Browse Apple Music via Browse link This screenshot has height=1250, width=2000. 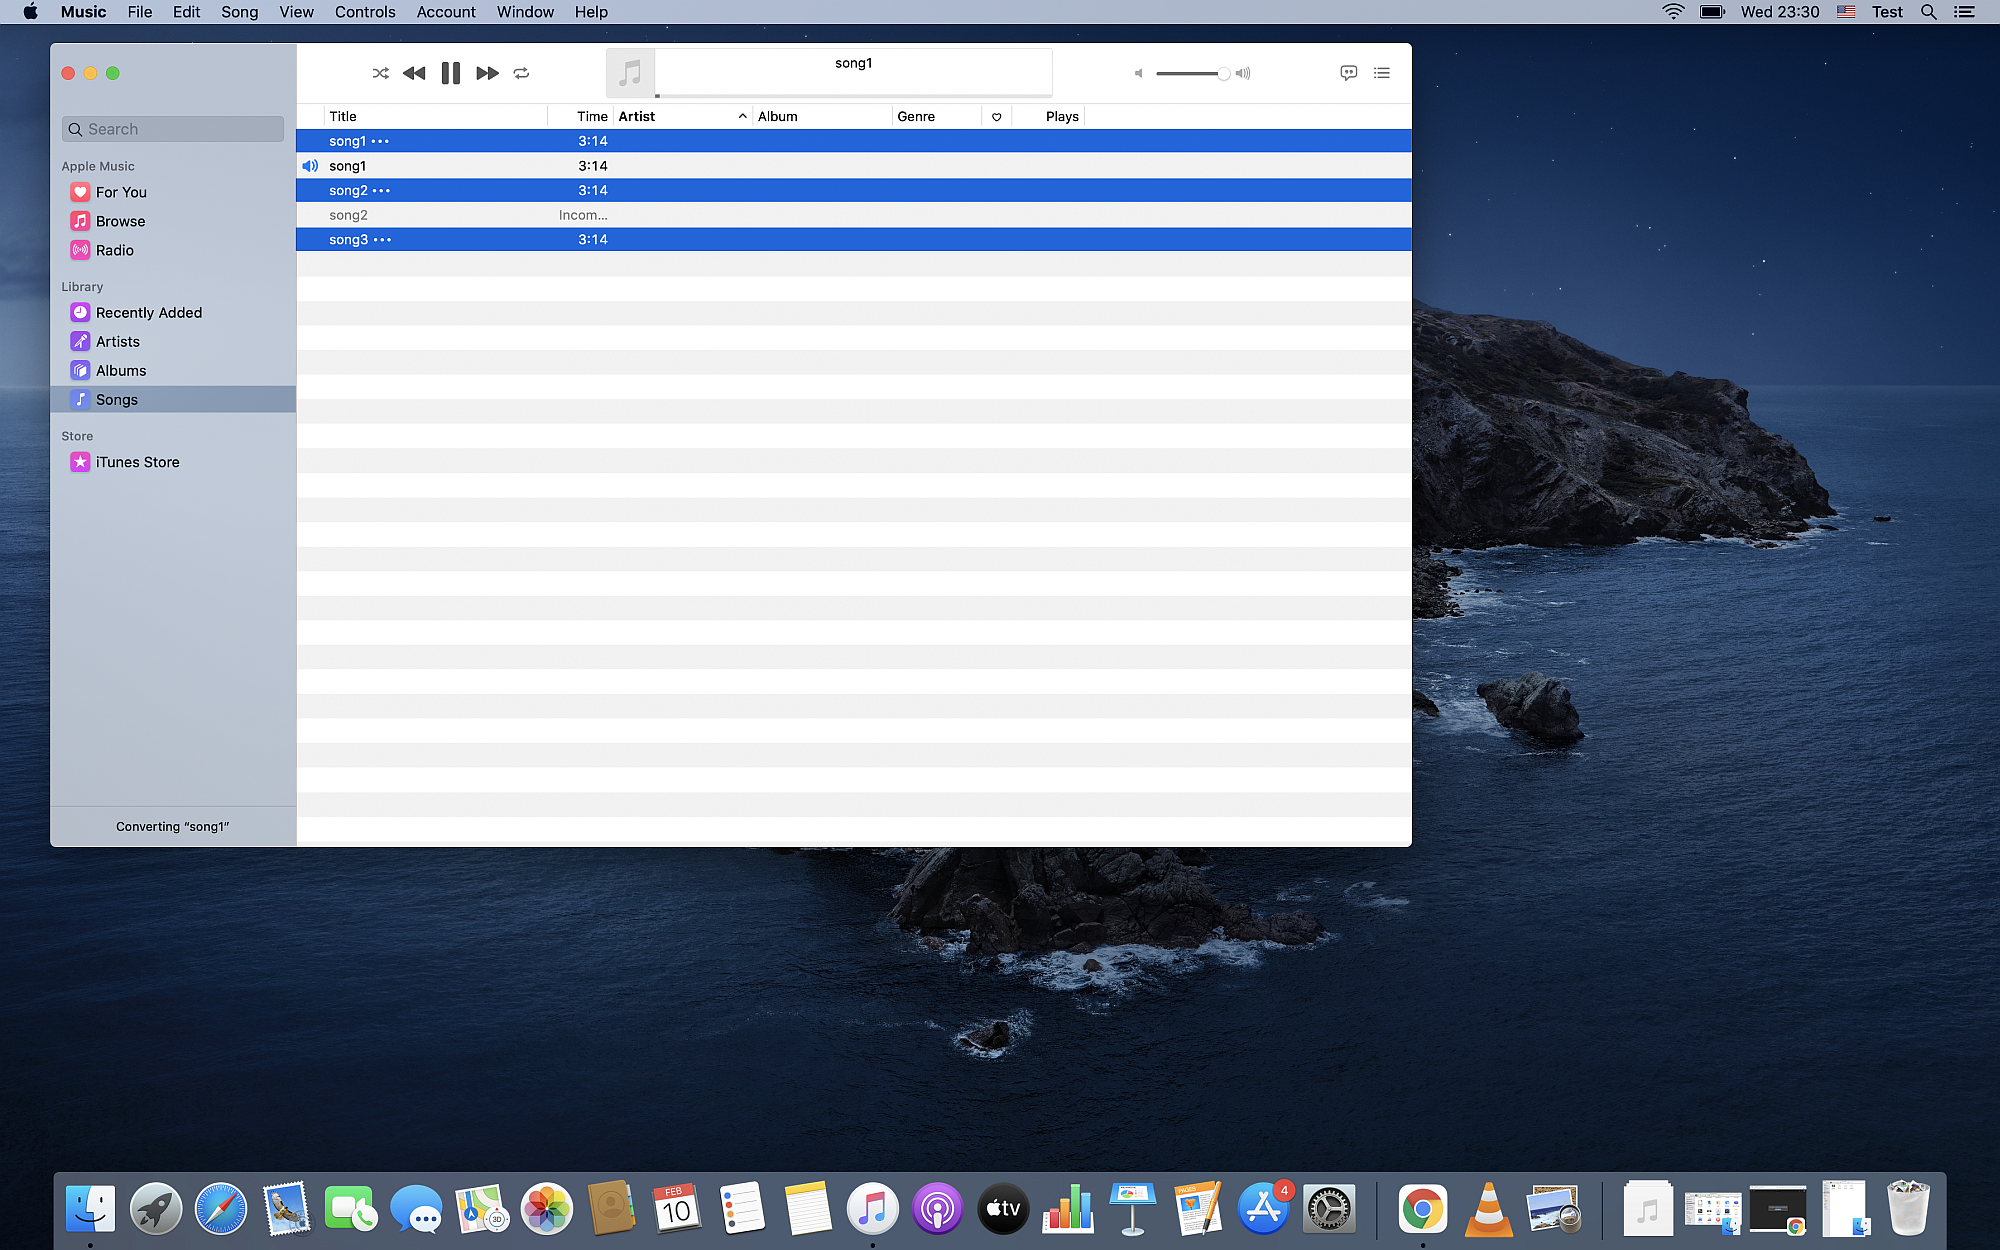coord(120,221)
